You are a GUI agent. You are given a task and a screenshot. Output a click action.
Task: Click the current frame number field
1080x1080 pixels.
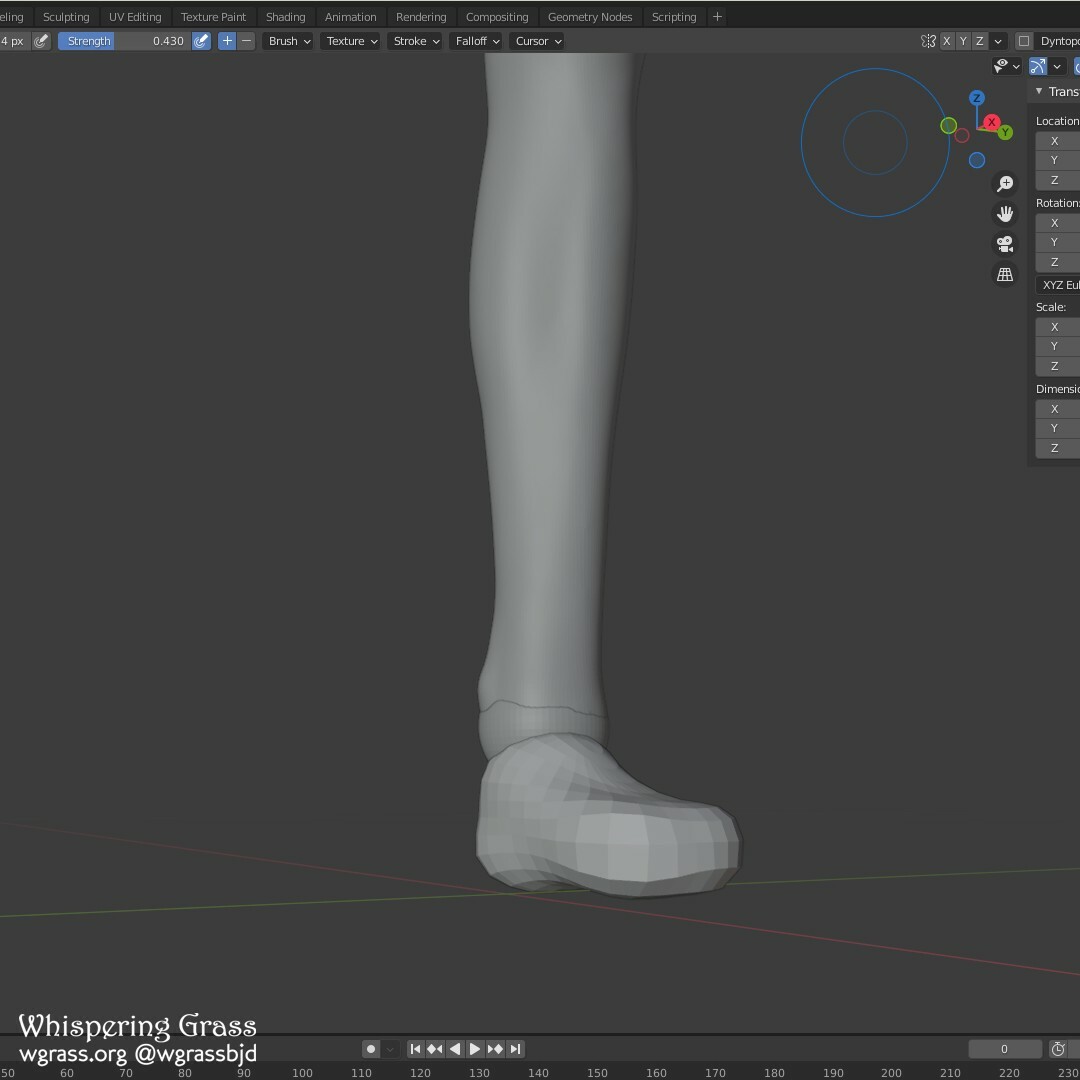[1004, 1049]
